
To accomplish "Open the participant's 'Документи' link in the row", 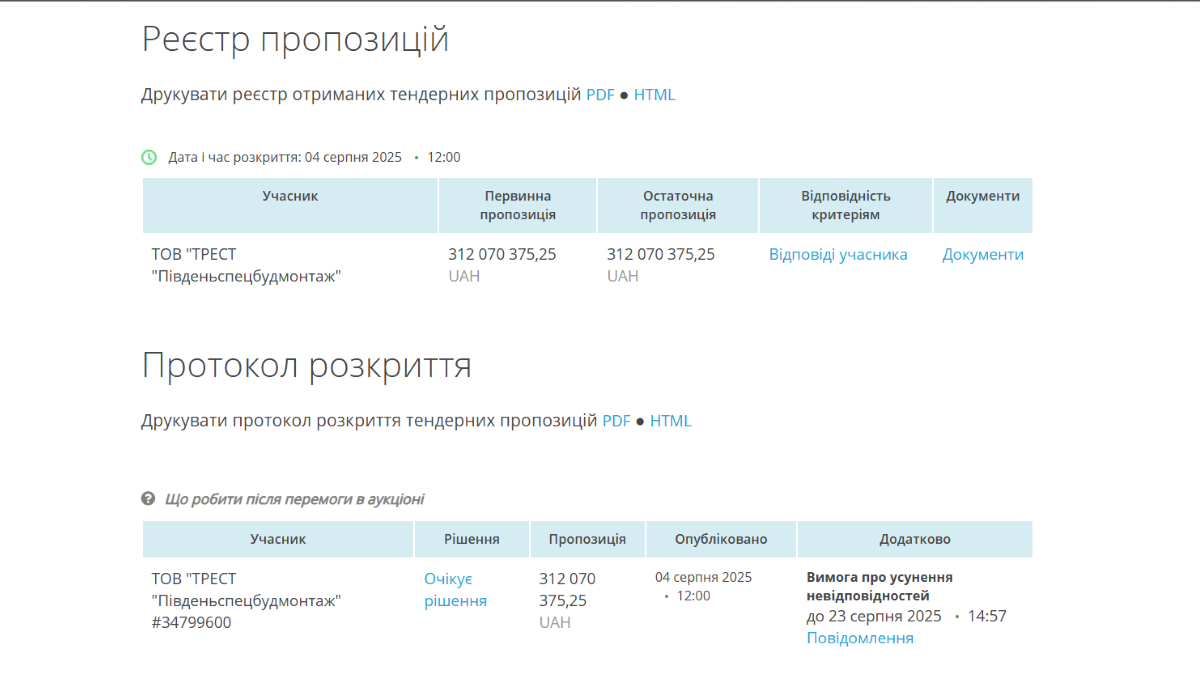I will 982,255.
